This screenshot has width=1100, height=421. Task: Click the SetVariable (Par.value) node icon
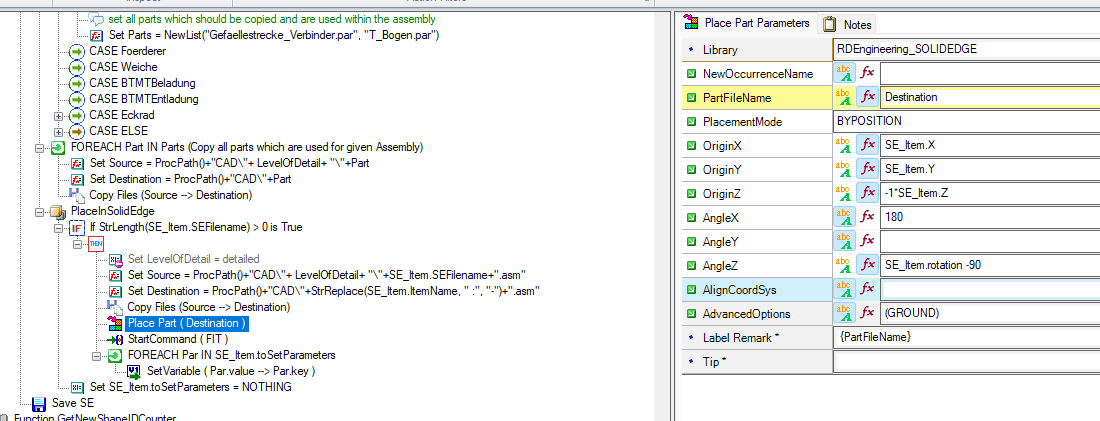point(133,371)
